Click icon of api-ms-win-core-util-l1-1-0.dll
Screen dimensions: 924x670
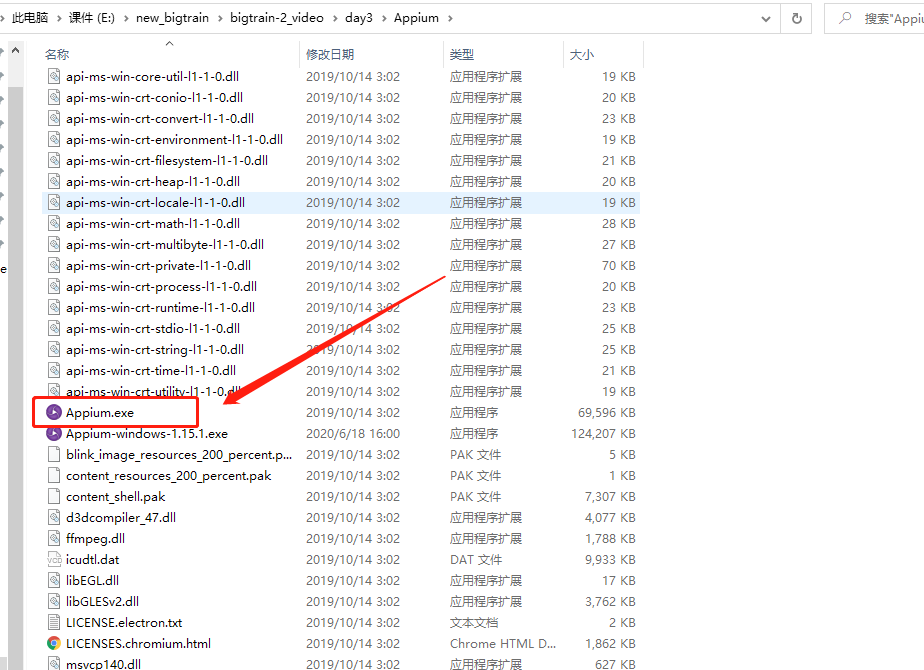click(54, 77)
